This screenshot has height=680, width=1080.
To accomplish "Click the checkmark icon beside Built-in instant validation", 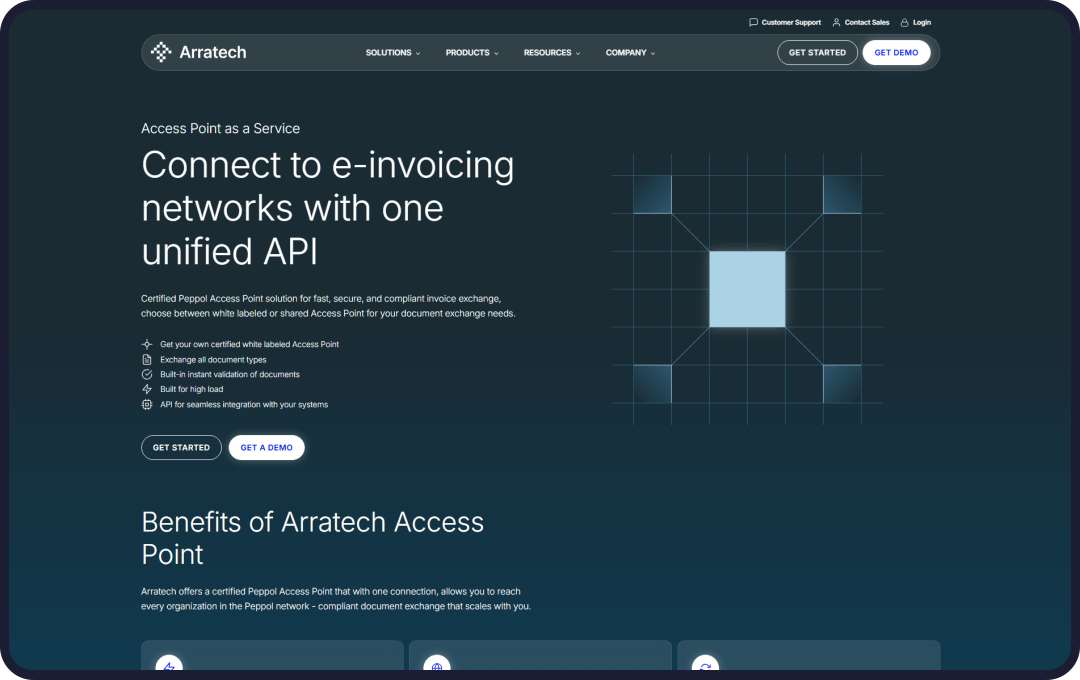I will [x=147, y=375].
